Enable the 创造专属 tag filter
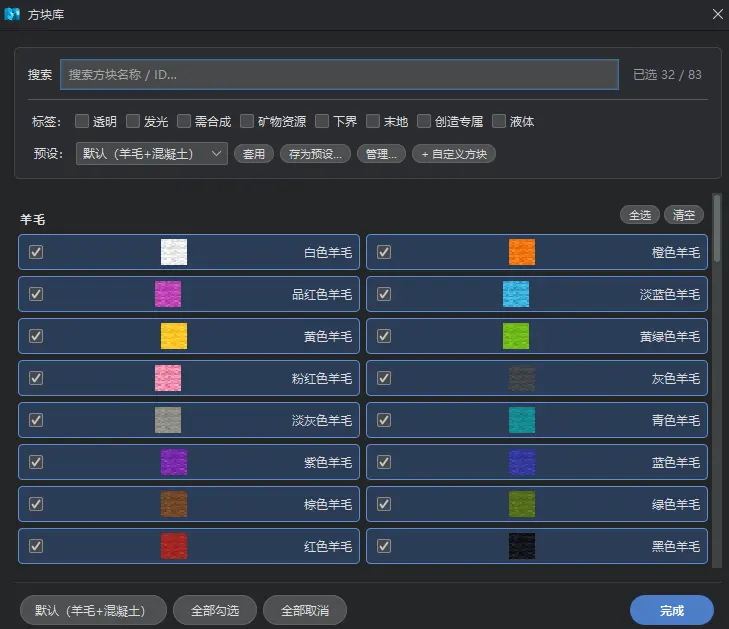729x629 pixels. click(424, 121)
